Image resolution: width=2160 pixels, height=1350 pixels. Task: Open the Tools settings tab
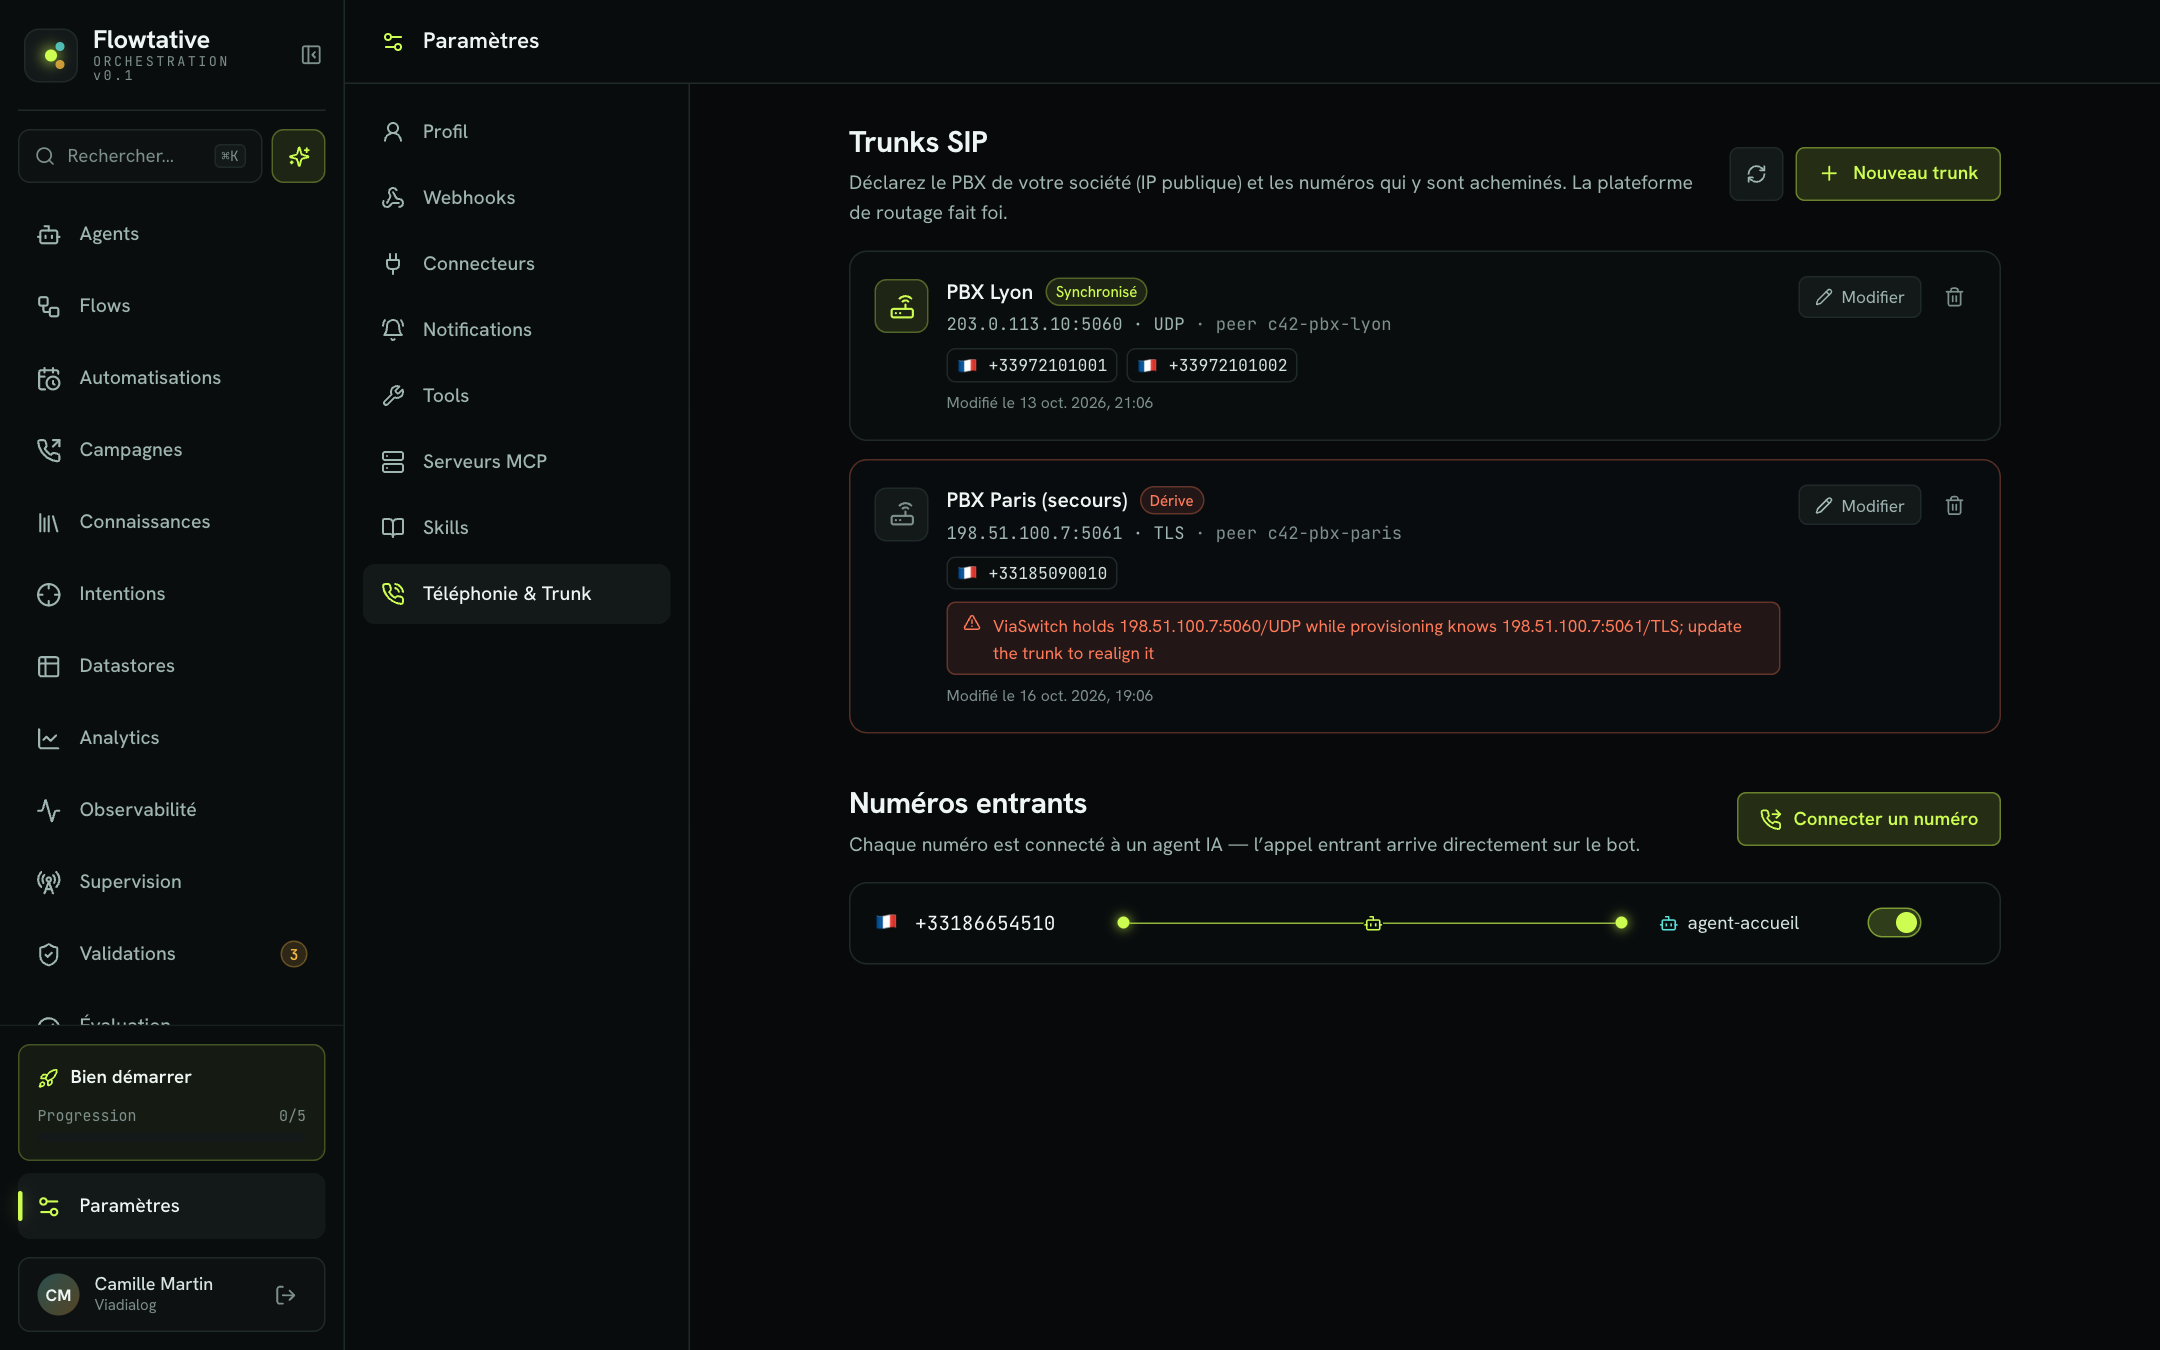click(516, 396)
